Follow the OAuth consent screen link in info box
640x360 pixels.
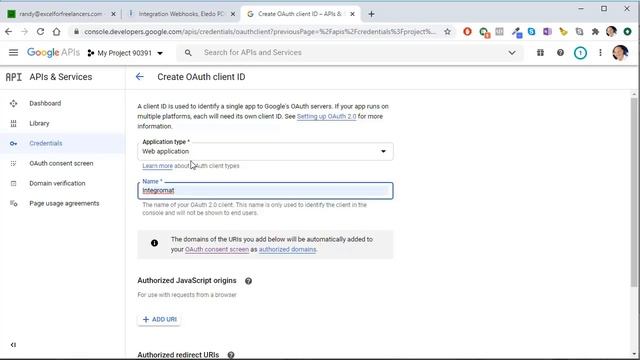(217, 249)
